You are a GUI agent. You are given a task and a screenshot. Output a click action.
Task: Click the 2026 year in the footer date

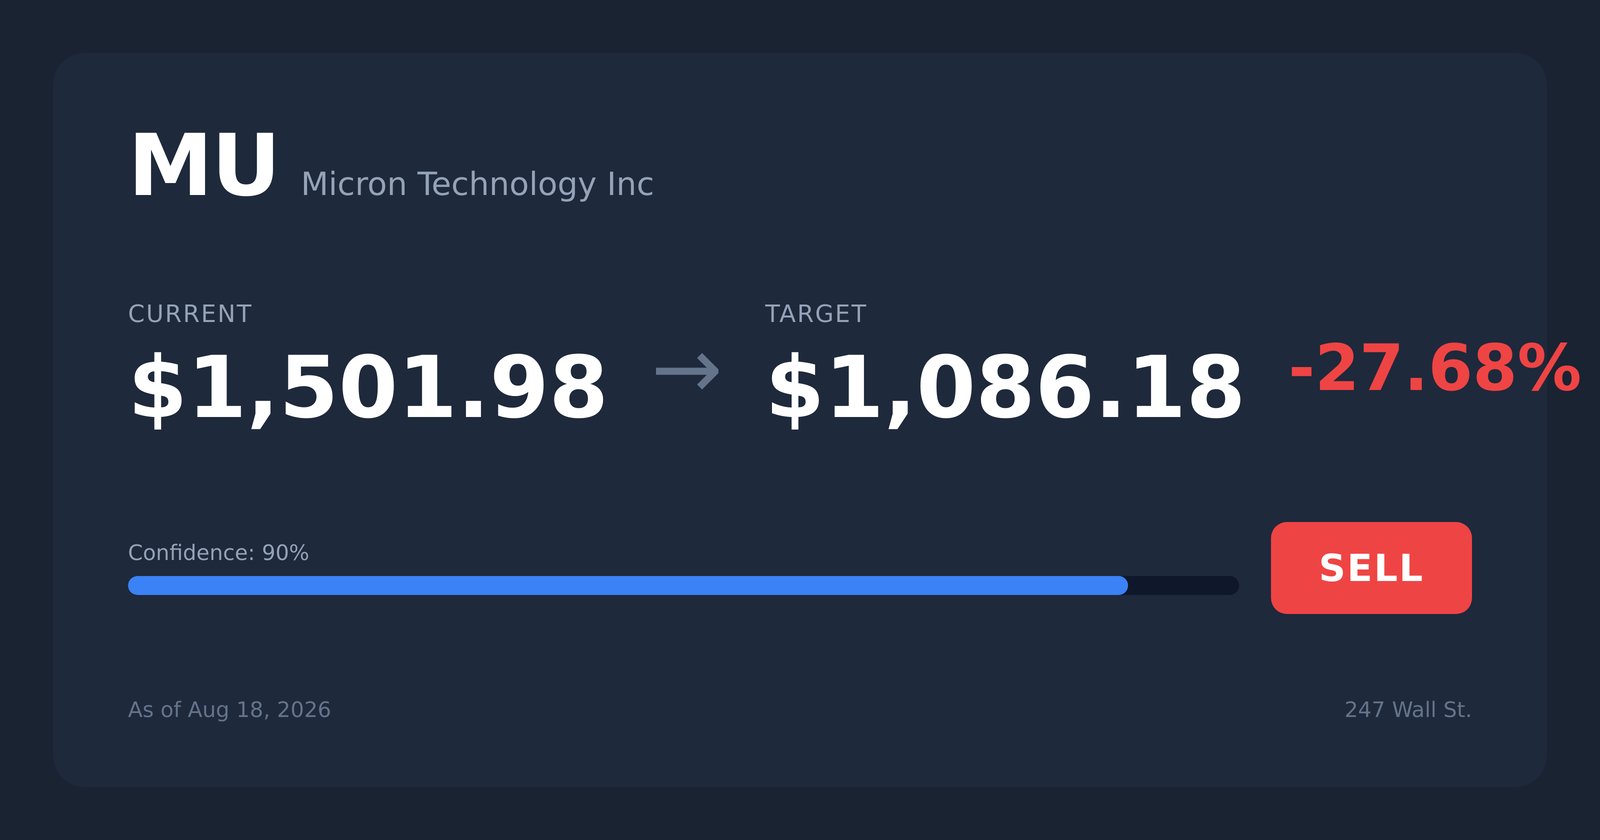[x=304, y=710]
